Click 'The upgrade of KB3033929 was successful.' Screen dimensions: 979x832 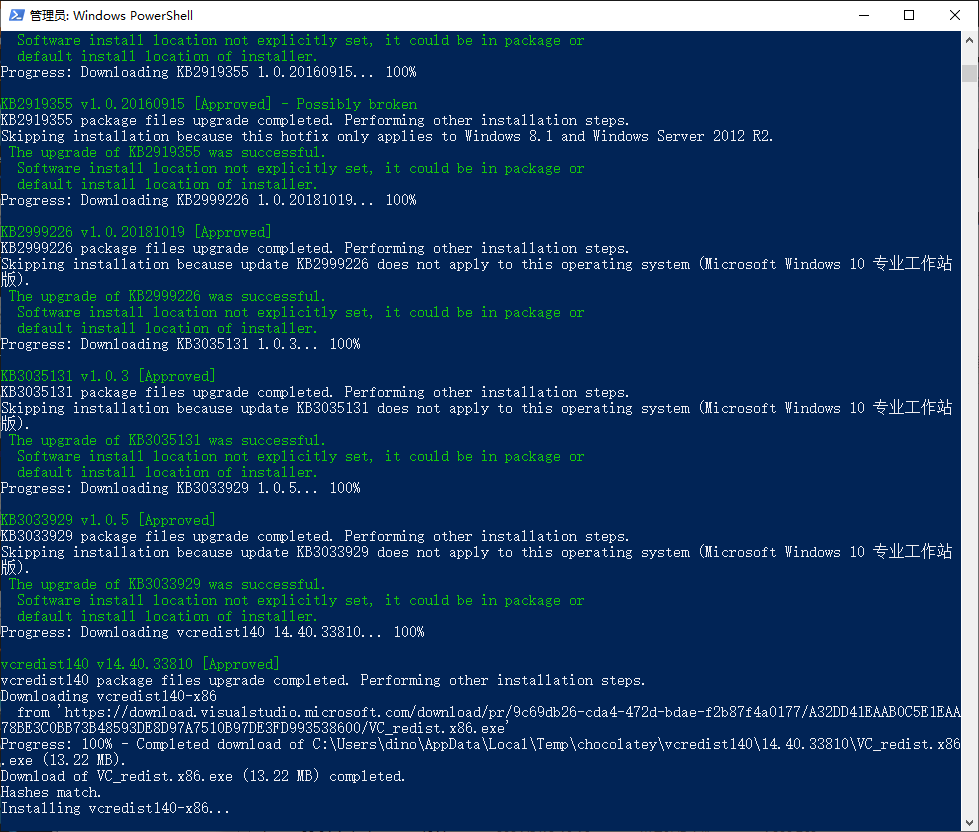click(x=167, y=584)
